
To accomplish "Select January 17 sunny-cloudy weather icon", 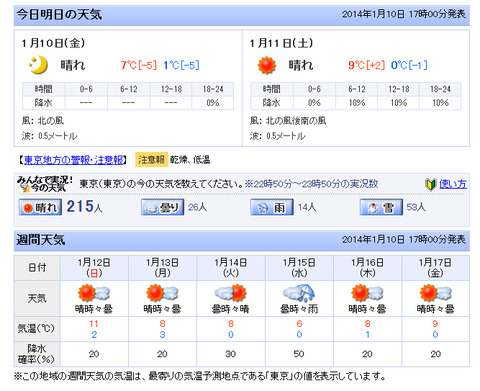I will point(435,293).
